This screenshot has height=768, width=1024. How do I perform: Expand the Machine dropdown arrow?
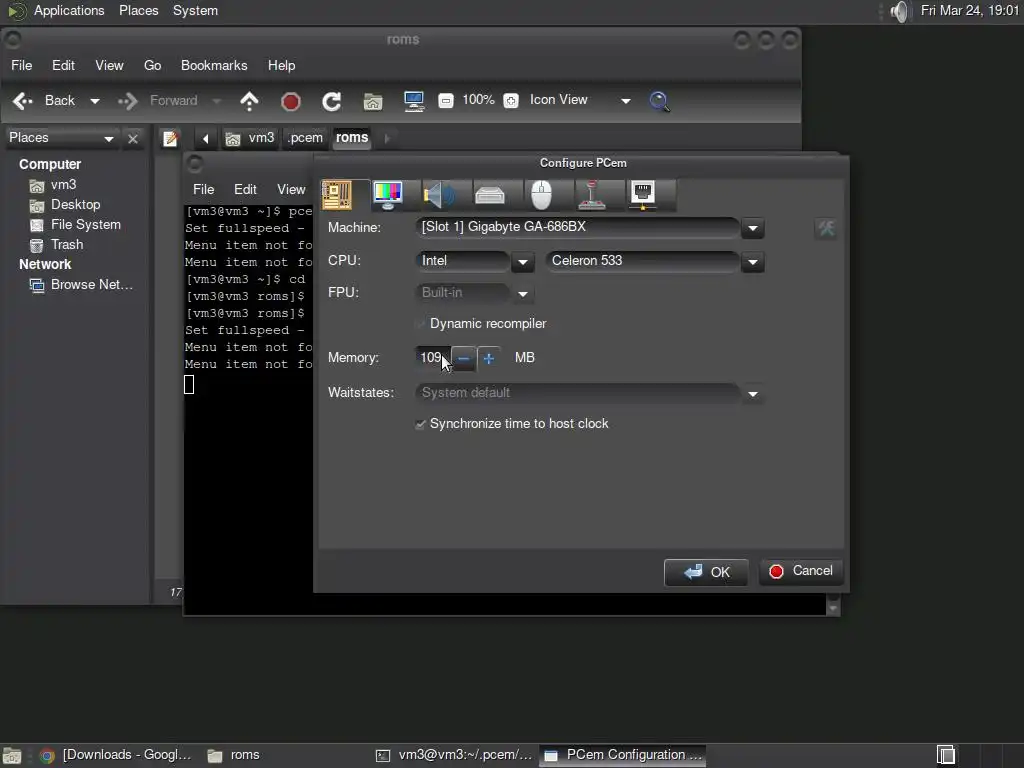[x=752, y=228]
